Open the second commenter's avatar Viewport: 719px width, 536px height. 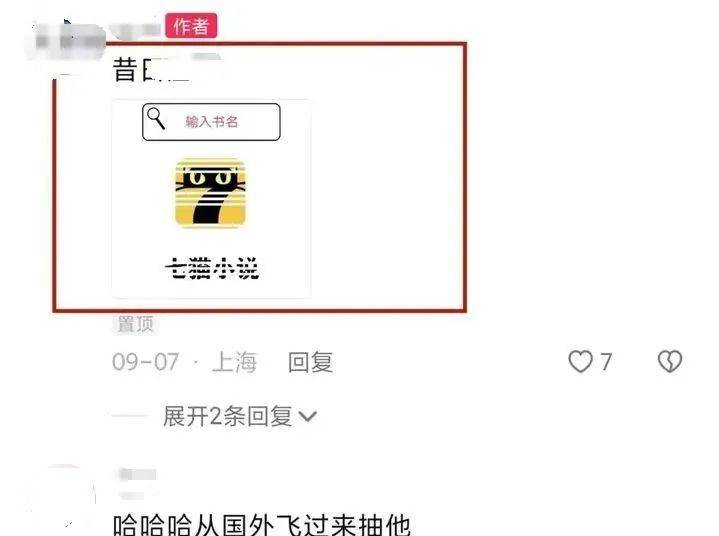point(64,495)
